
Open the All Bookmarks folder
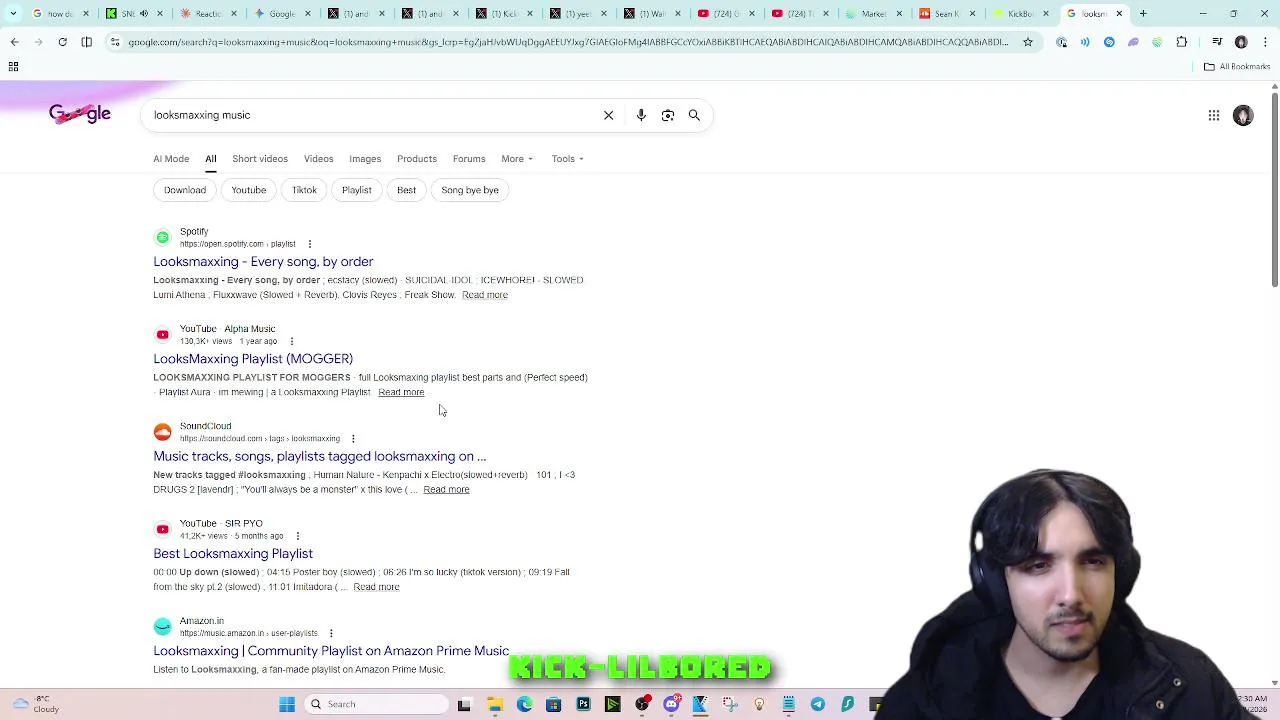[1237, 66]
